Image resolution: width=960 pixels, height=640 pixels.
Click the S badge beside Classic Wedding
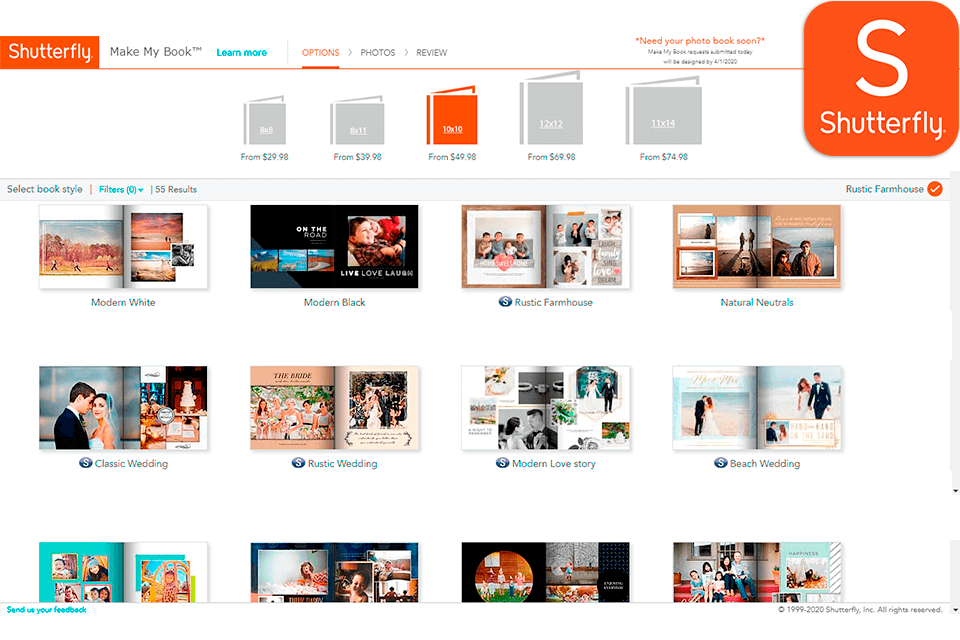[x=86, y=463]
